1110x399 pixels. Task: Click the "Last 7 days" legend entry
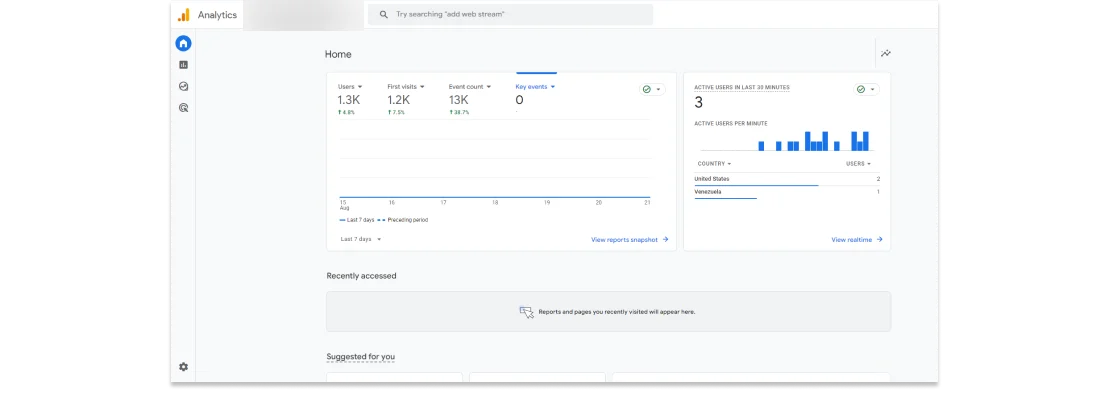(x=357, y=220)
